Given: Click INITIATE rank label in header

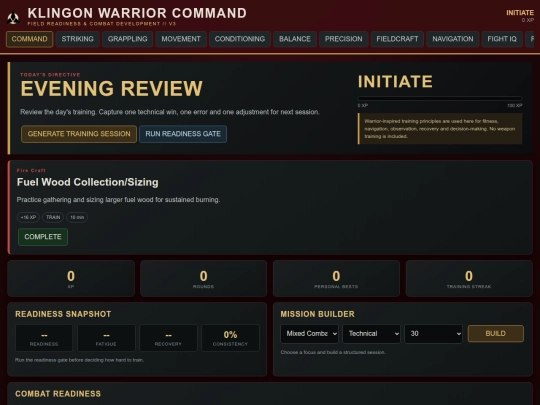Looking at the screenshot, I should (x=520, y=13).
